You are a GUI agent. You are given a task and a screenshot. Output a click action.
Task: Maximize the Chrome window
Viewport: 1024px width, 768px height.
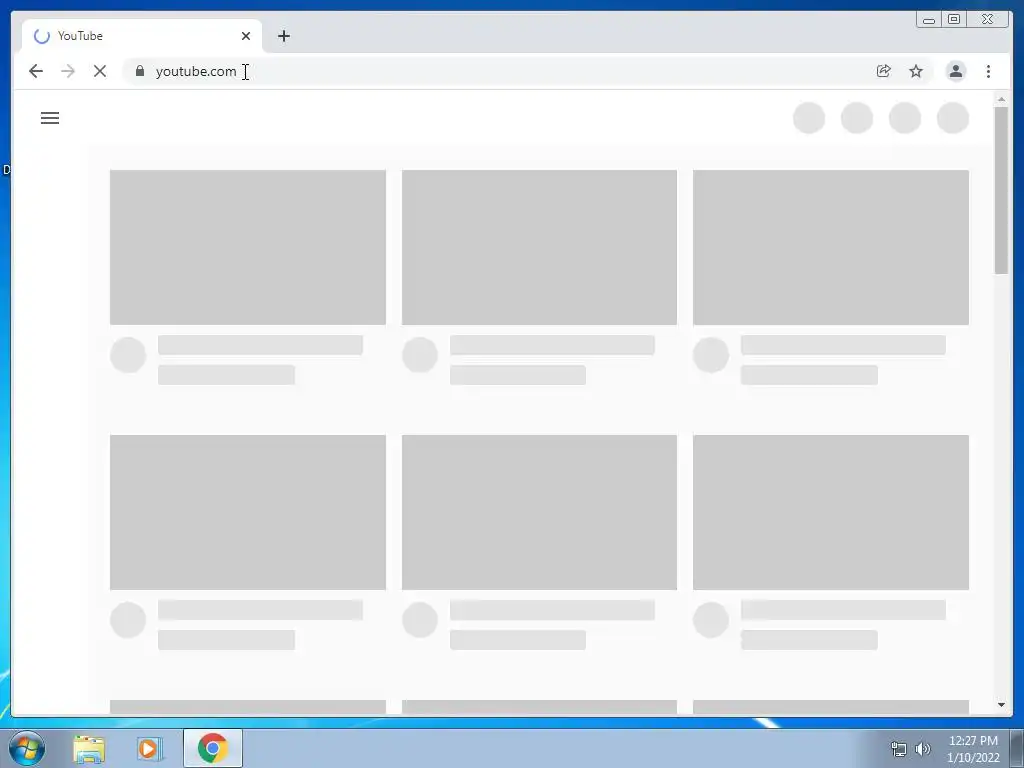[x=954, y=20]
